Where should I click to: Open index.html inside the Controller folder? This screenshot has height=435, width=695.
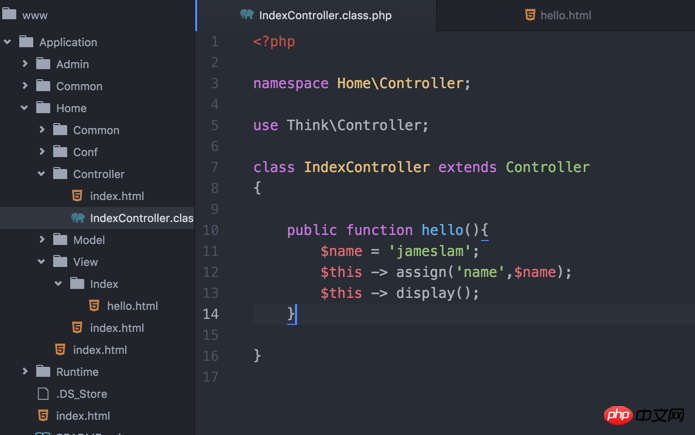[117, 196]
